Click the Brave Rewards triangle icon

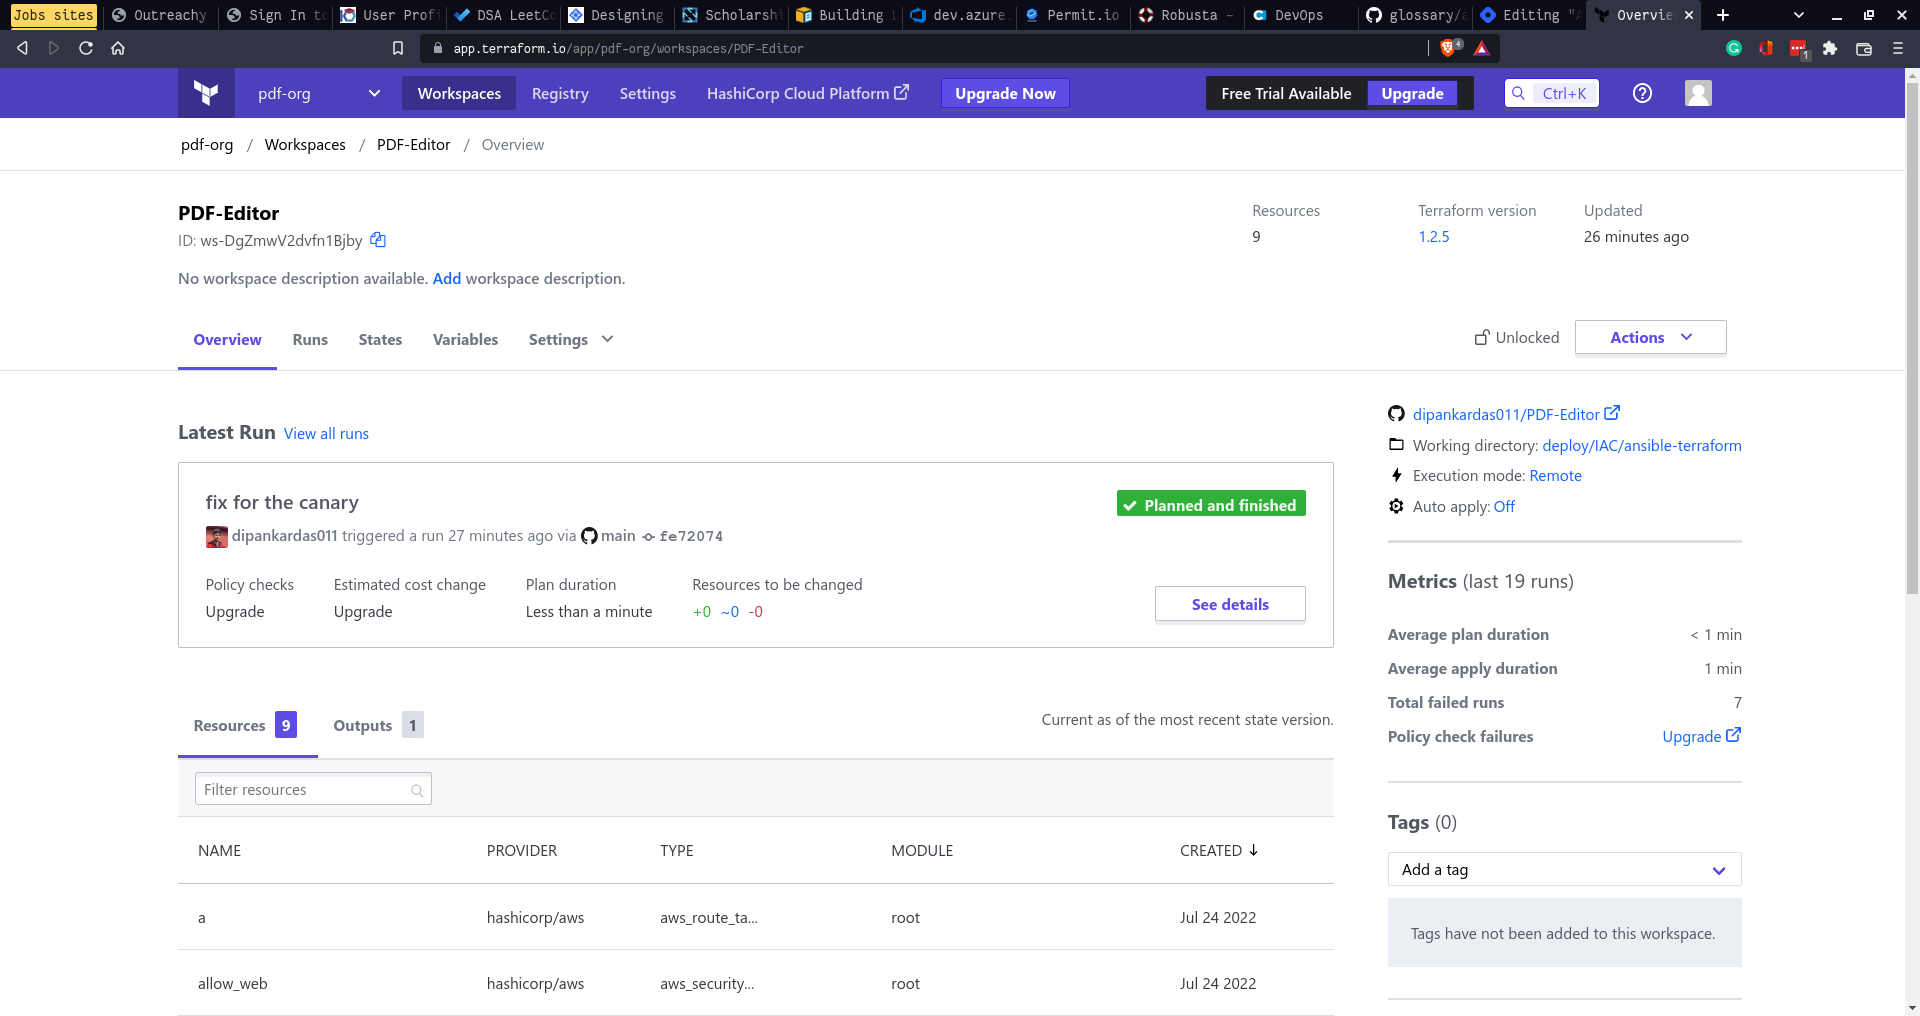(x=1481, y=48)
